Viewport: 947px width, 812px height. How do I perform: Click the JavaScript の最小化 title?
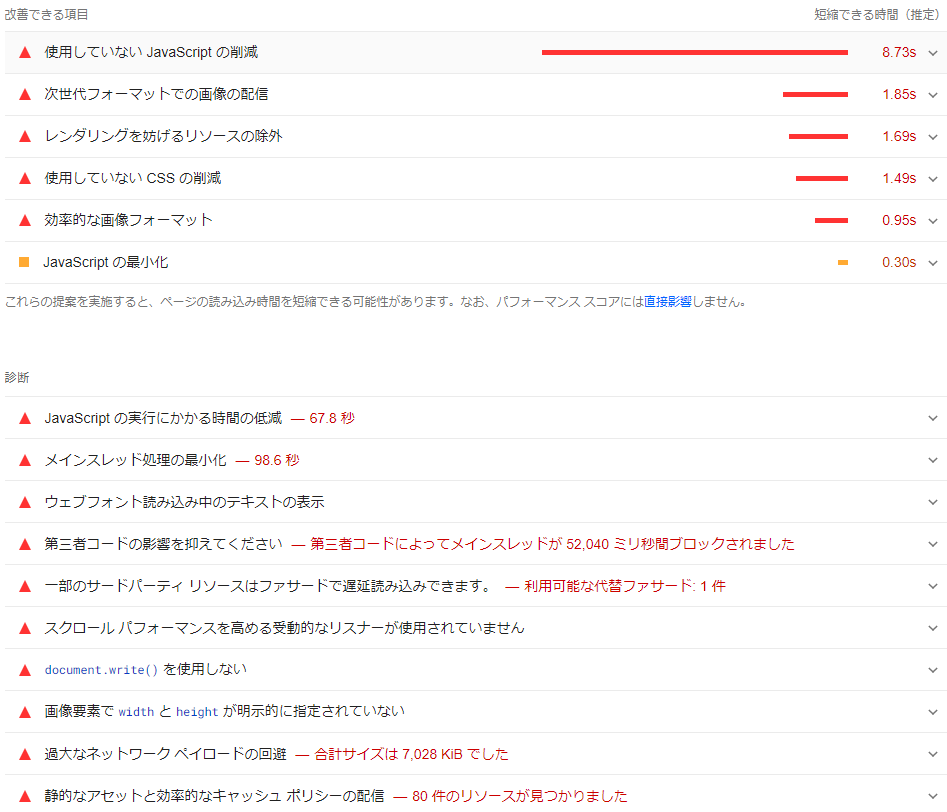[106, 262]
